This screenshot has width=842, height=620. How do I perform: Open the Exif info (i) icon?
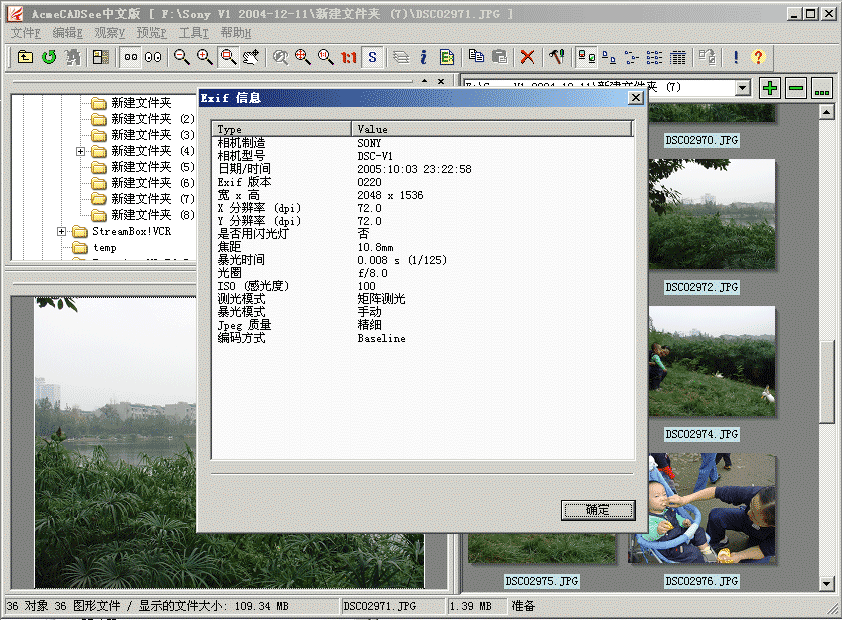424,57
